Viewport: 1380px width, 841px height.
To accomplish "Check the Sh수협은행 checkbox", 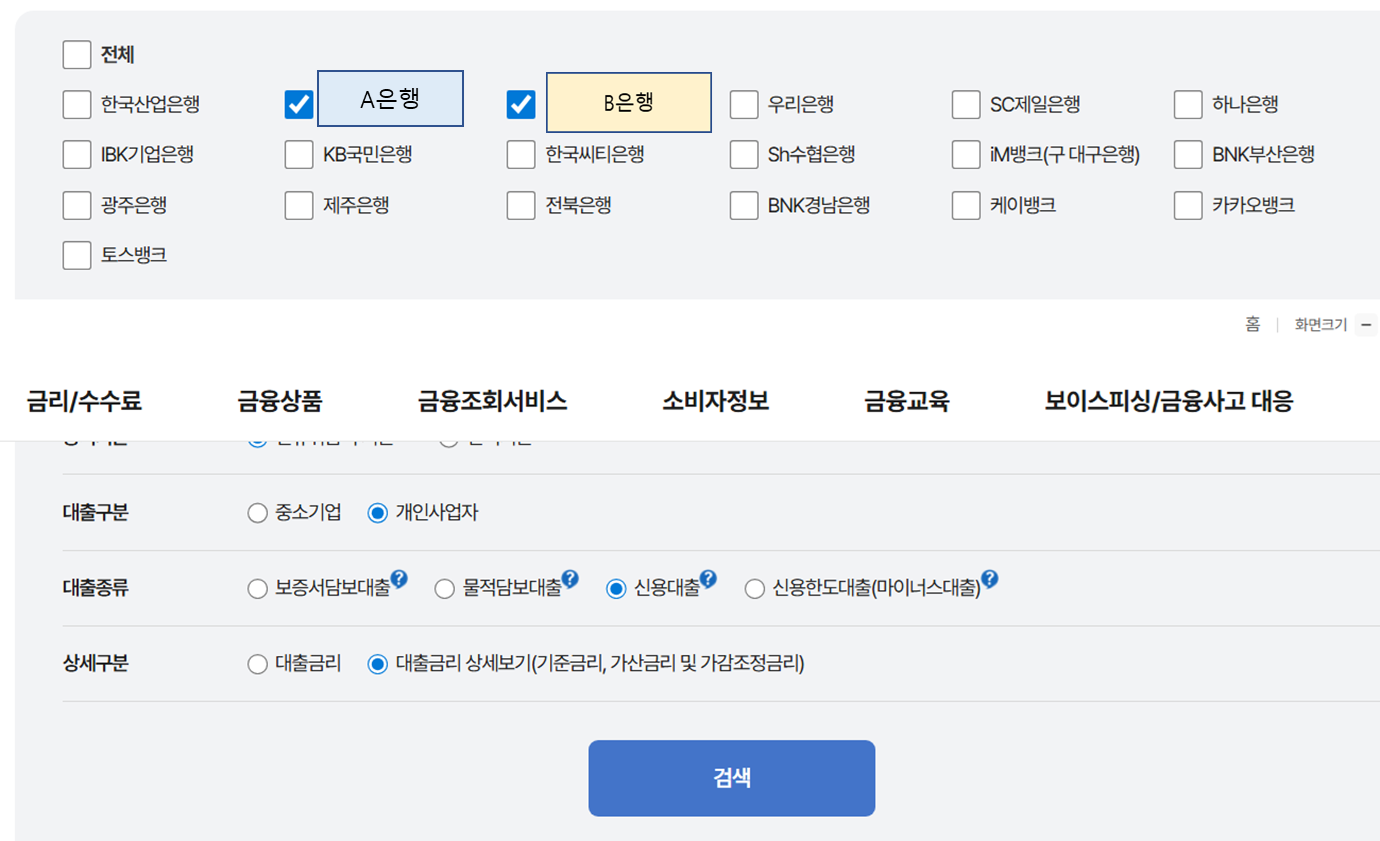I will [x=744, y=155].
